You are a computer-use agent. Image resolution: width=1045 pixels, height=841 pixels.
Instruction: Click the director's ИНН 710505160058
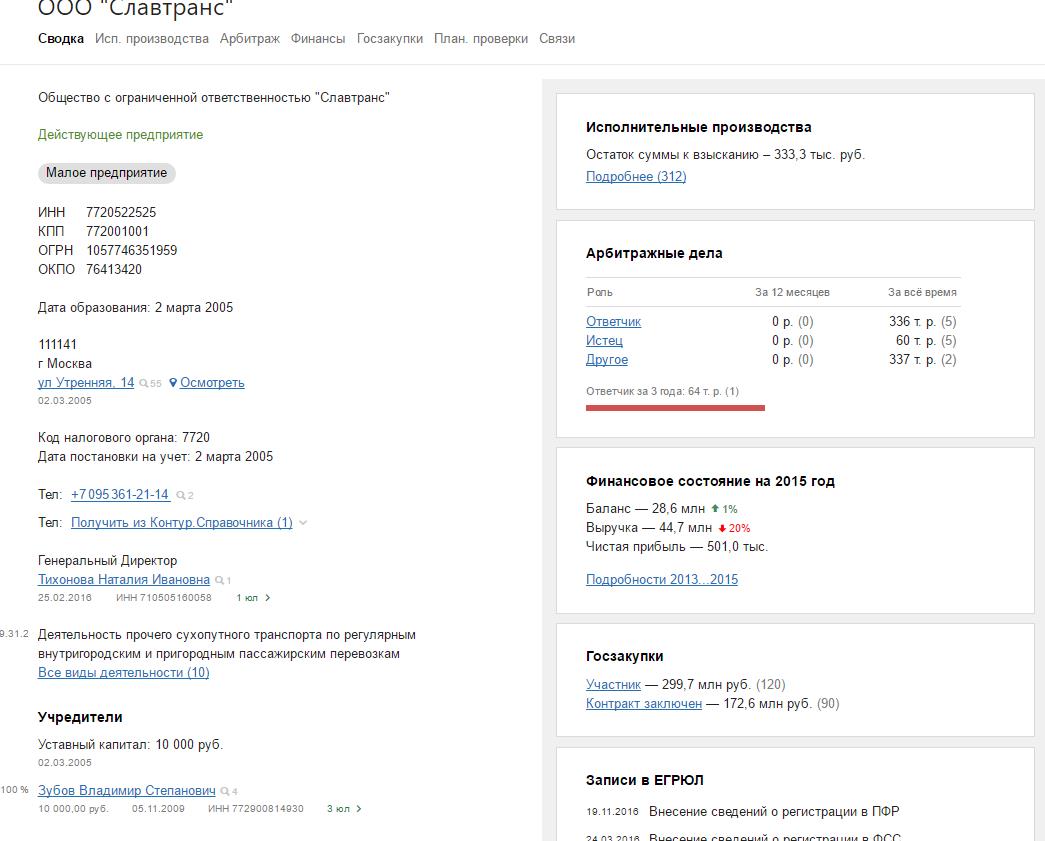[164, 598]
